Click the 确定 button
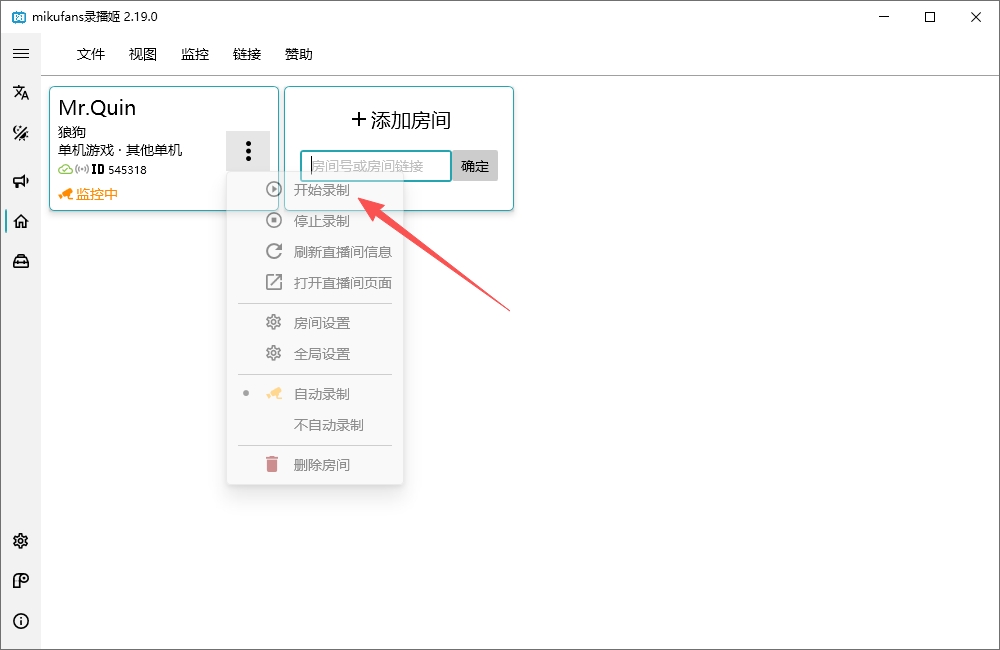The image size is (1000, 650). [475, 166]
